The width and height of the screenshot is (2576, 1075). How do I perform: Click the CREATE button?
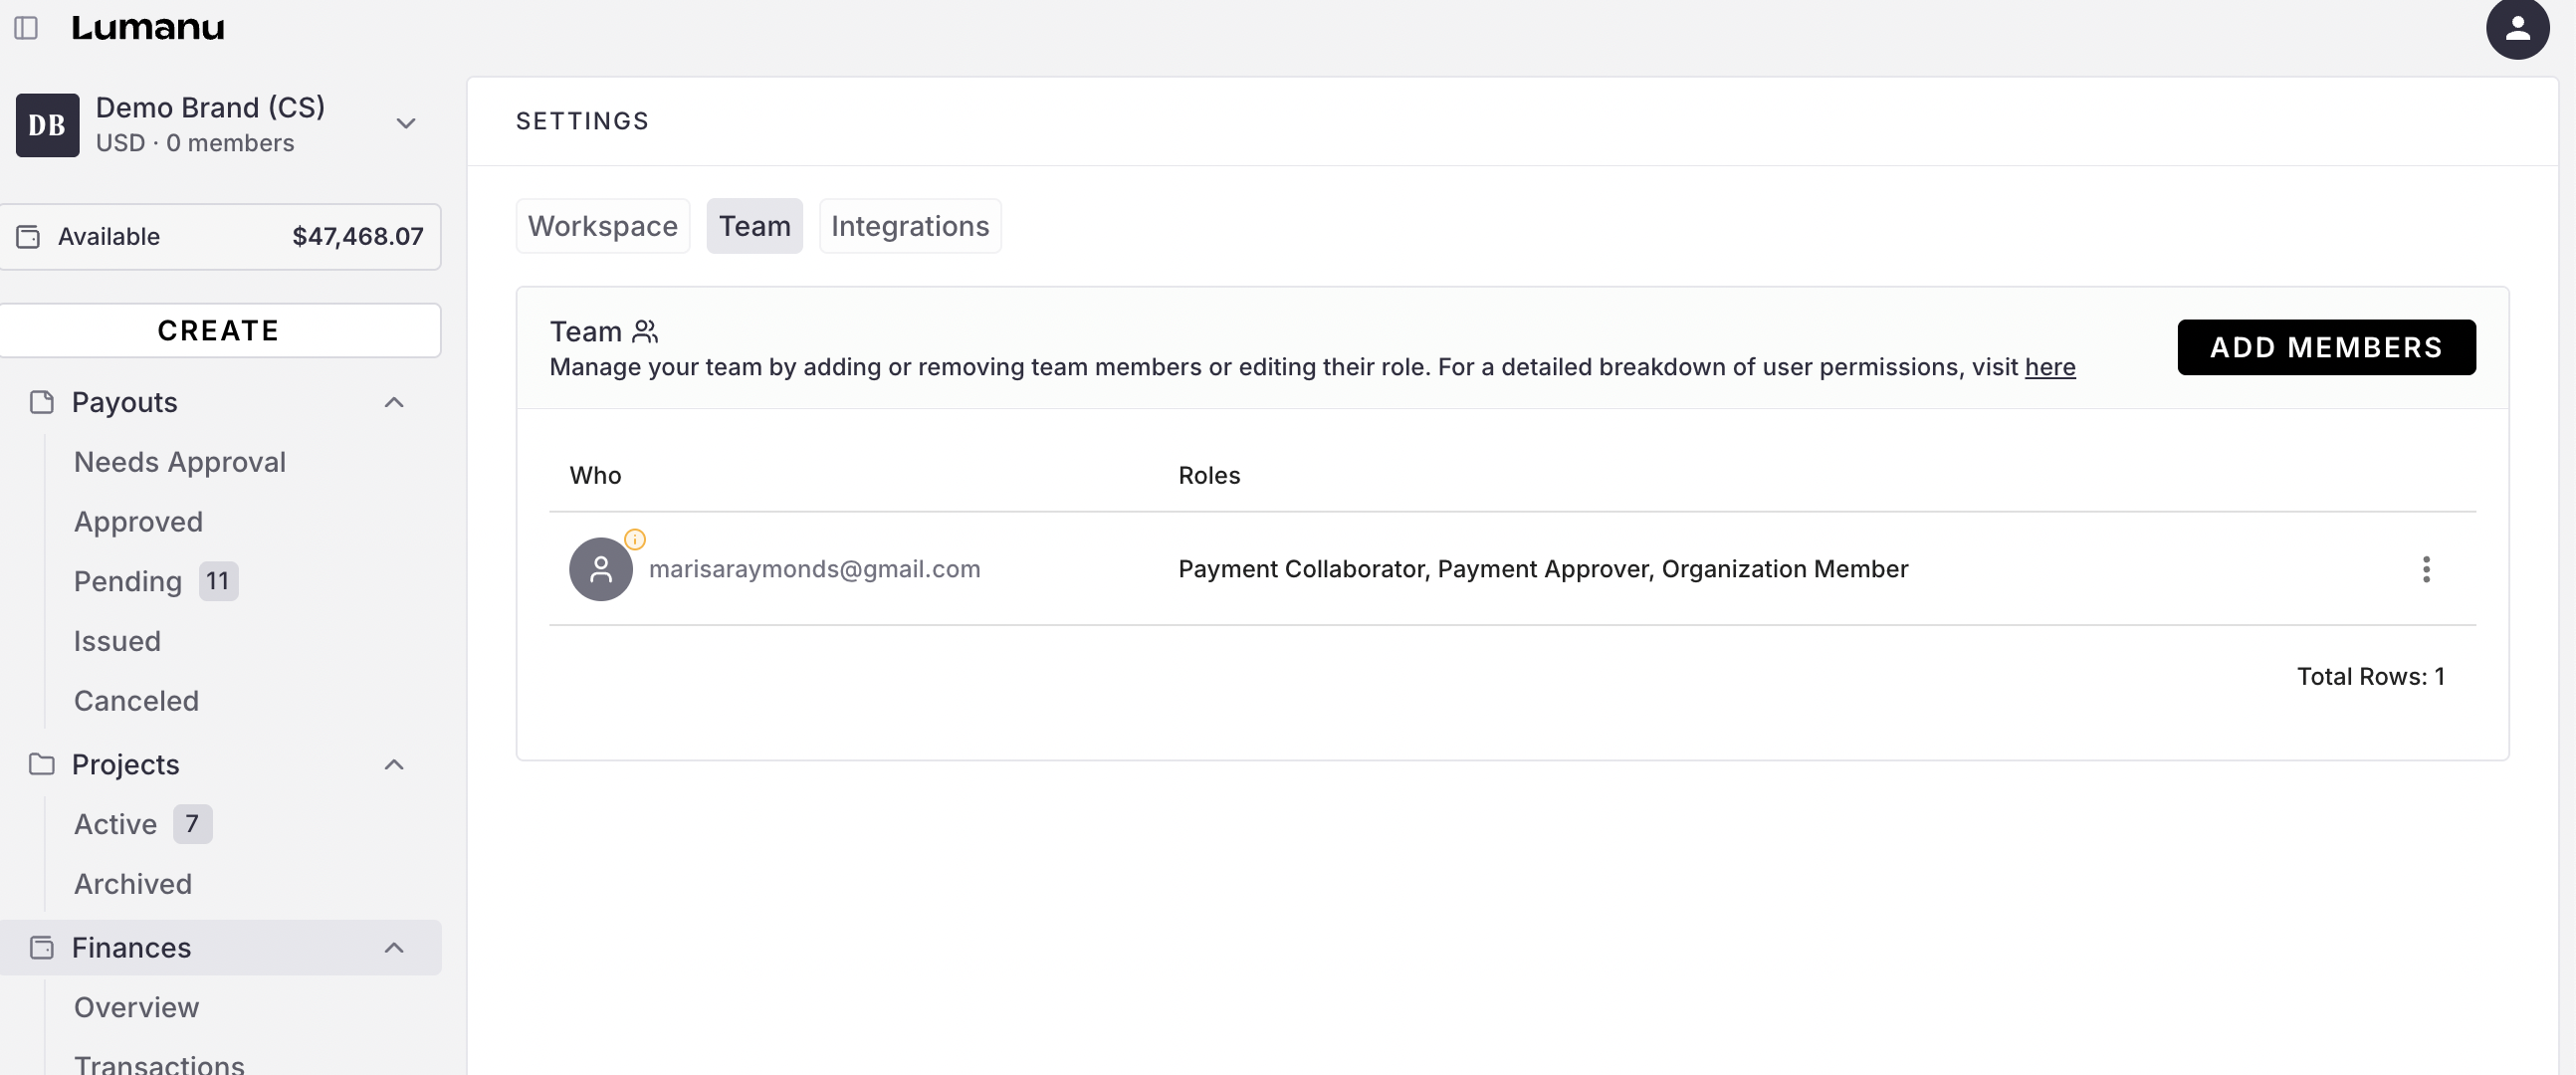point(219,330)
